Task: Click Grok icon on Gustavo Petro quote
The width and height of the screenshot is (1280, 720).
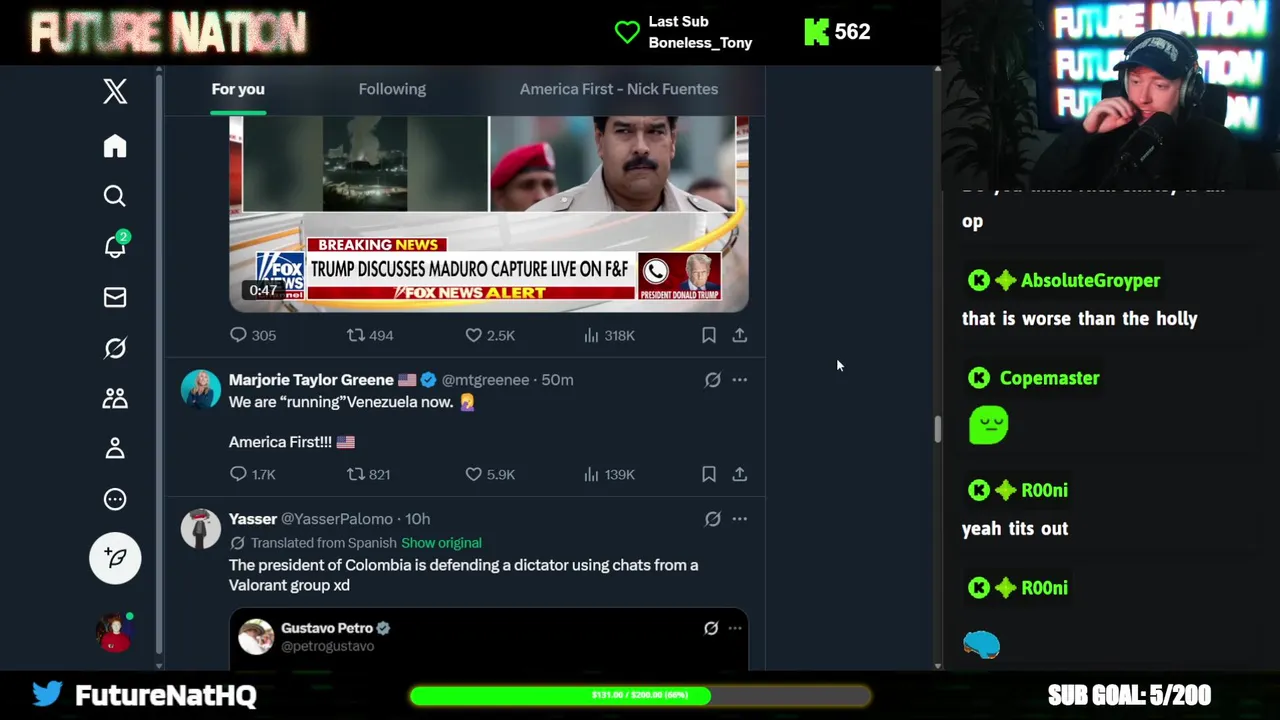Action: point(711,628)
